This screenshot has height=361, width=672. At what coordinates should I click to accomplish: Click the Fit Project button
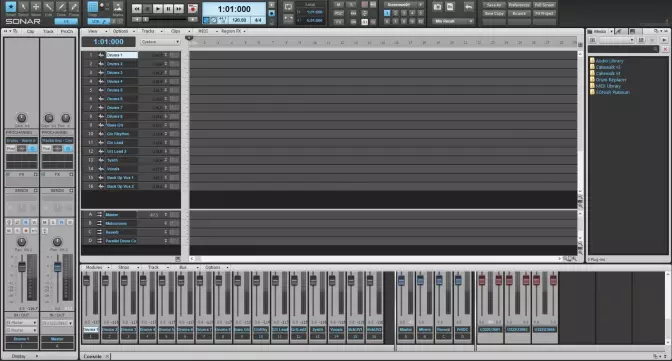coord(544,13)
